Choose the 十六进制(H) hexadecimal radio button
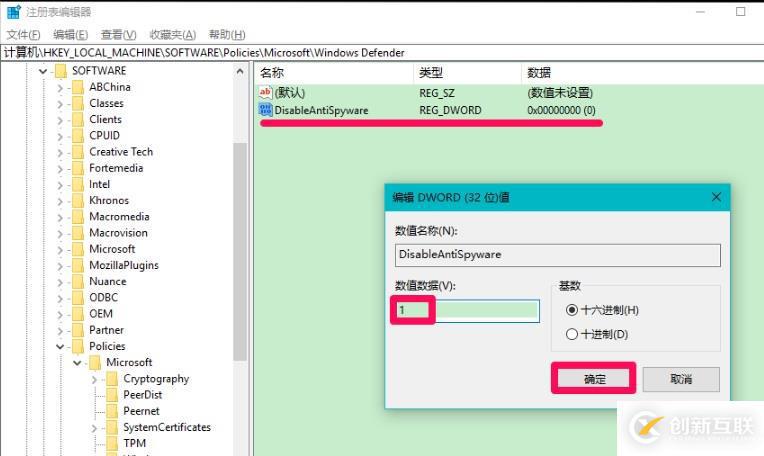The width and height of the screenshot is (764, 456). tap(572, 310)
